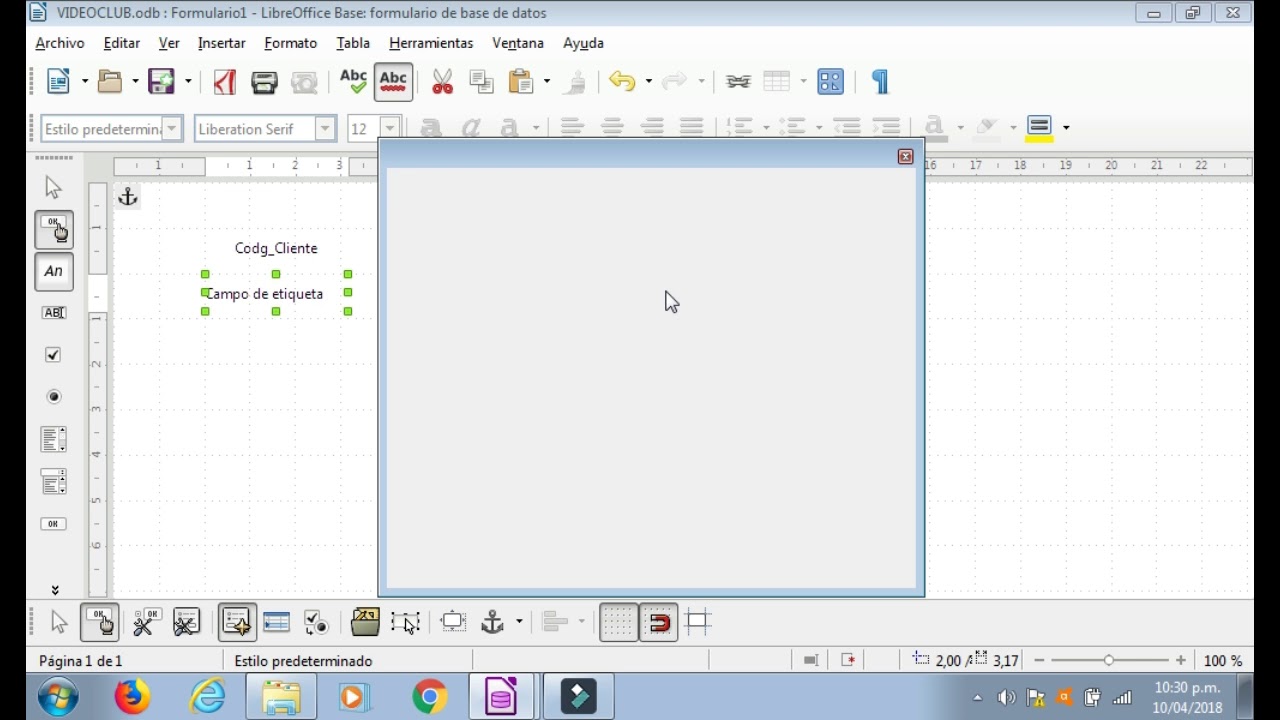Run the spelling check icon
The width and height of the screenshot is (1280, 720).
353,81
